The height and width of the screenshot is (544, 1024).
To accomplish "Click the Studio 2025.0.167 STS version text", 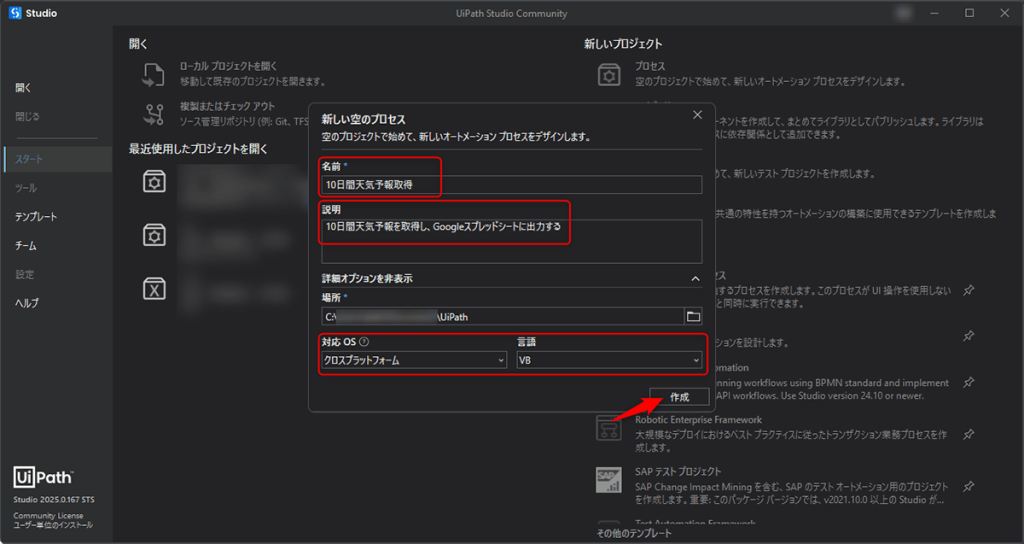I will coord(54,500).
